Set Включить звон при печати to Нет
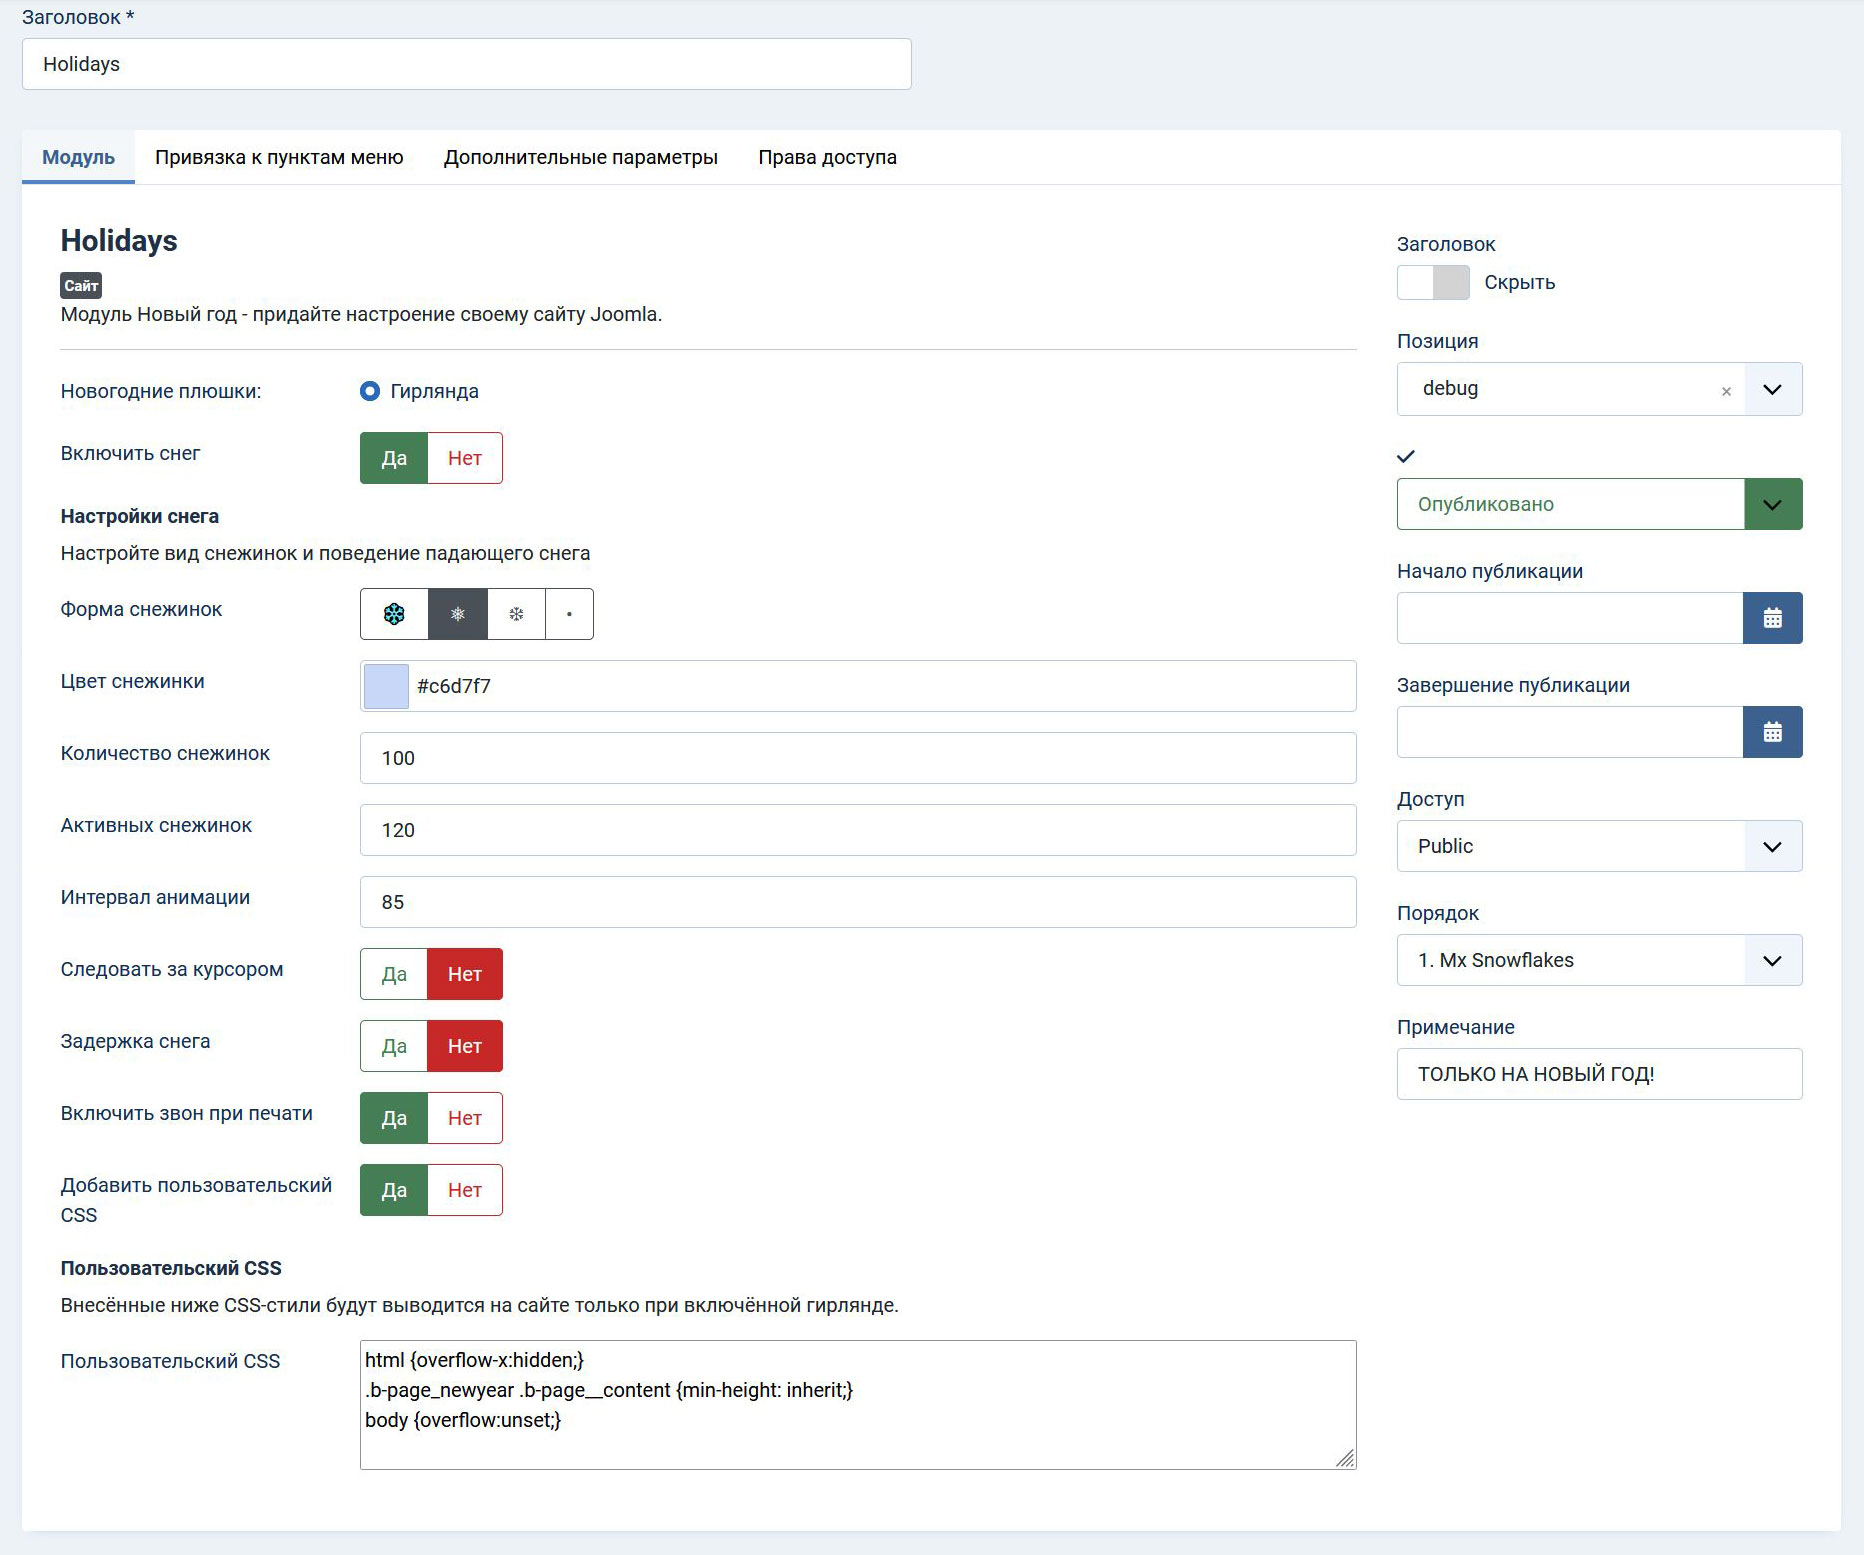The width and height of the screenshot is (1864, 1555). pyautogui.click(x=465, y=1118)
